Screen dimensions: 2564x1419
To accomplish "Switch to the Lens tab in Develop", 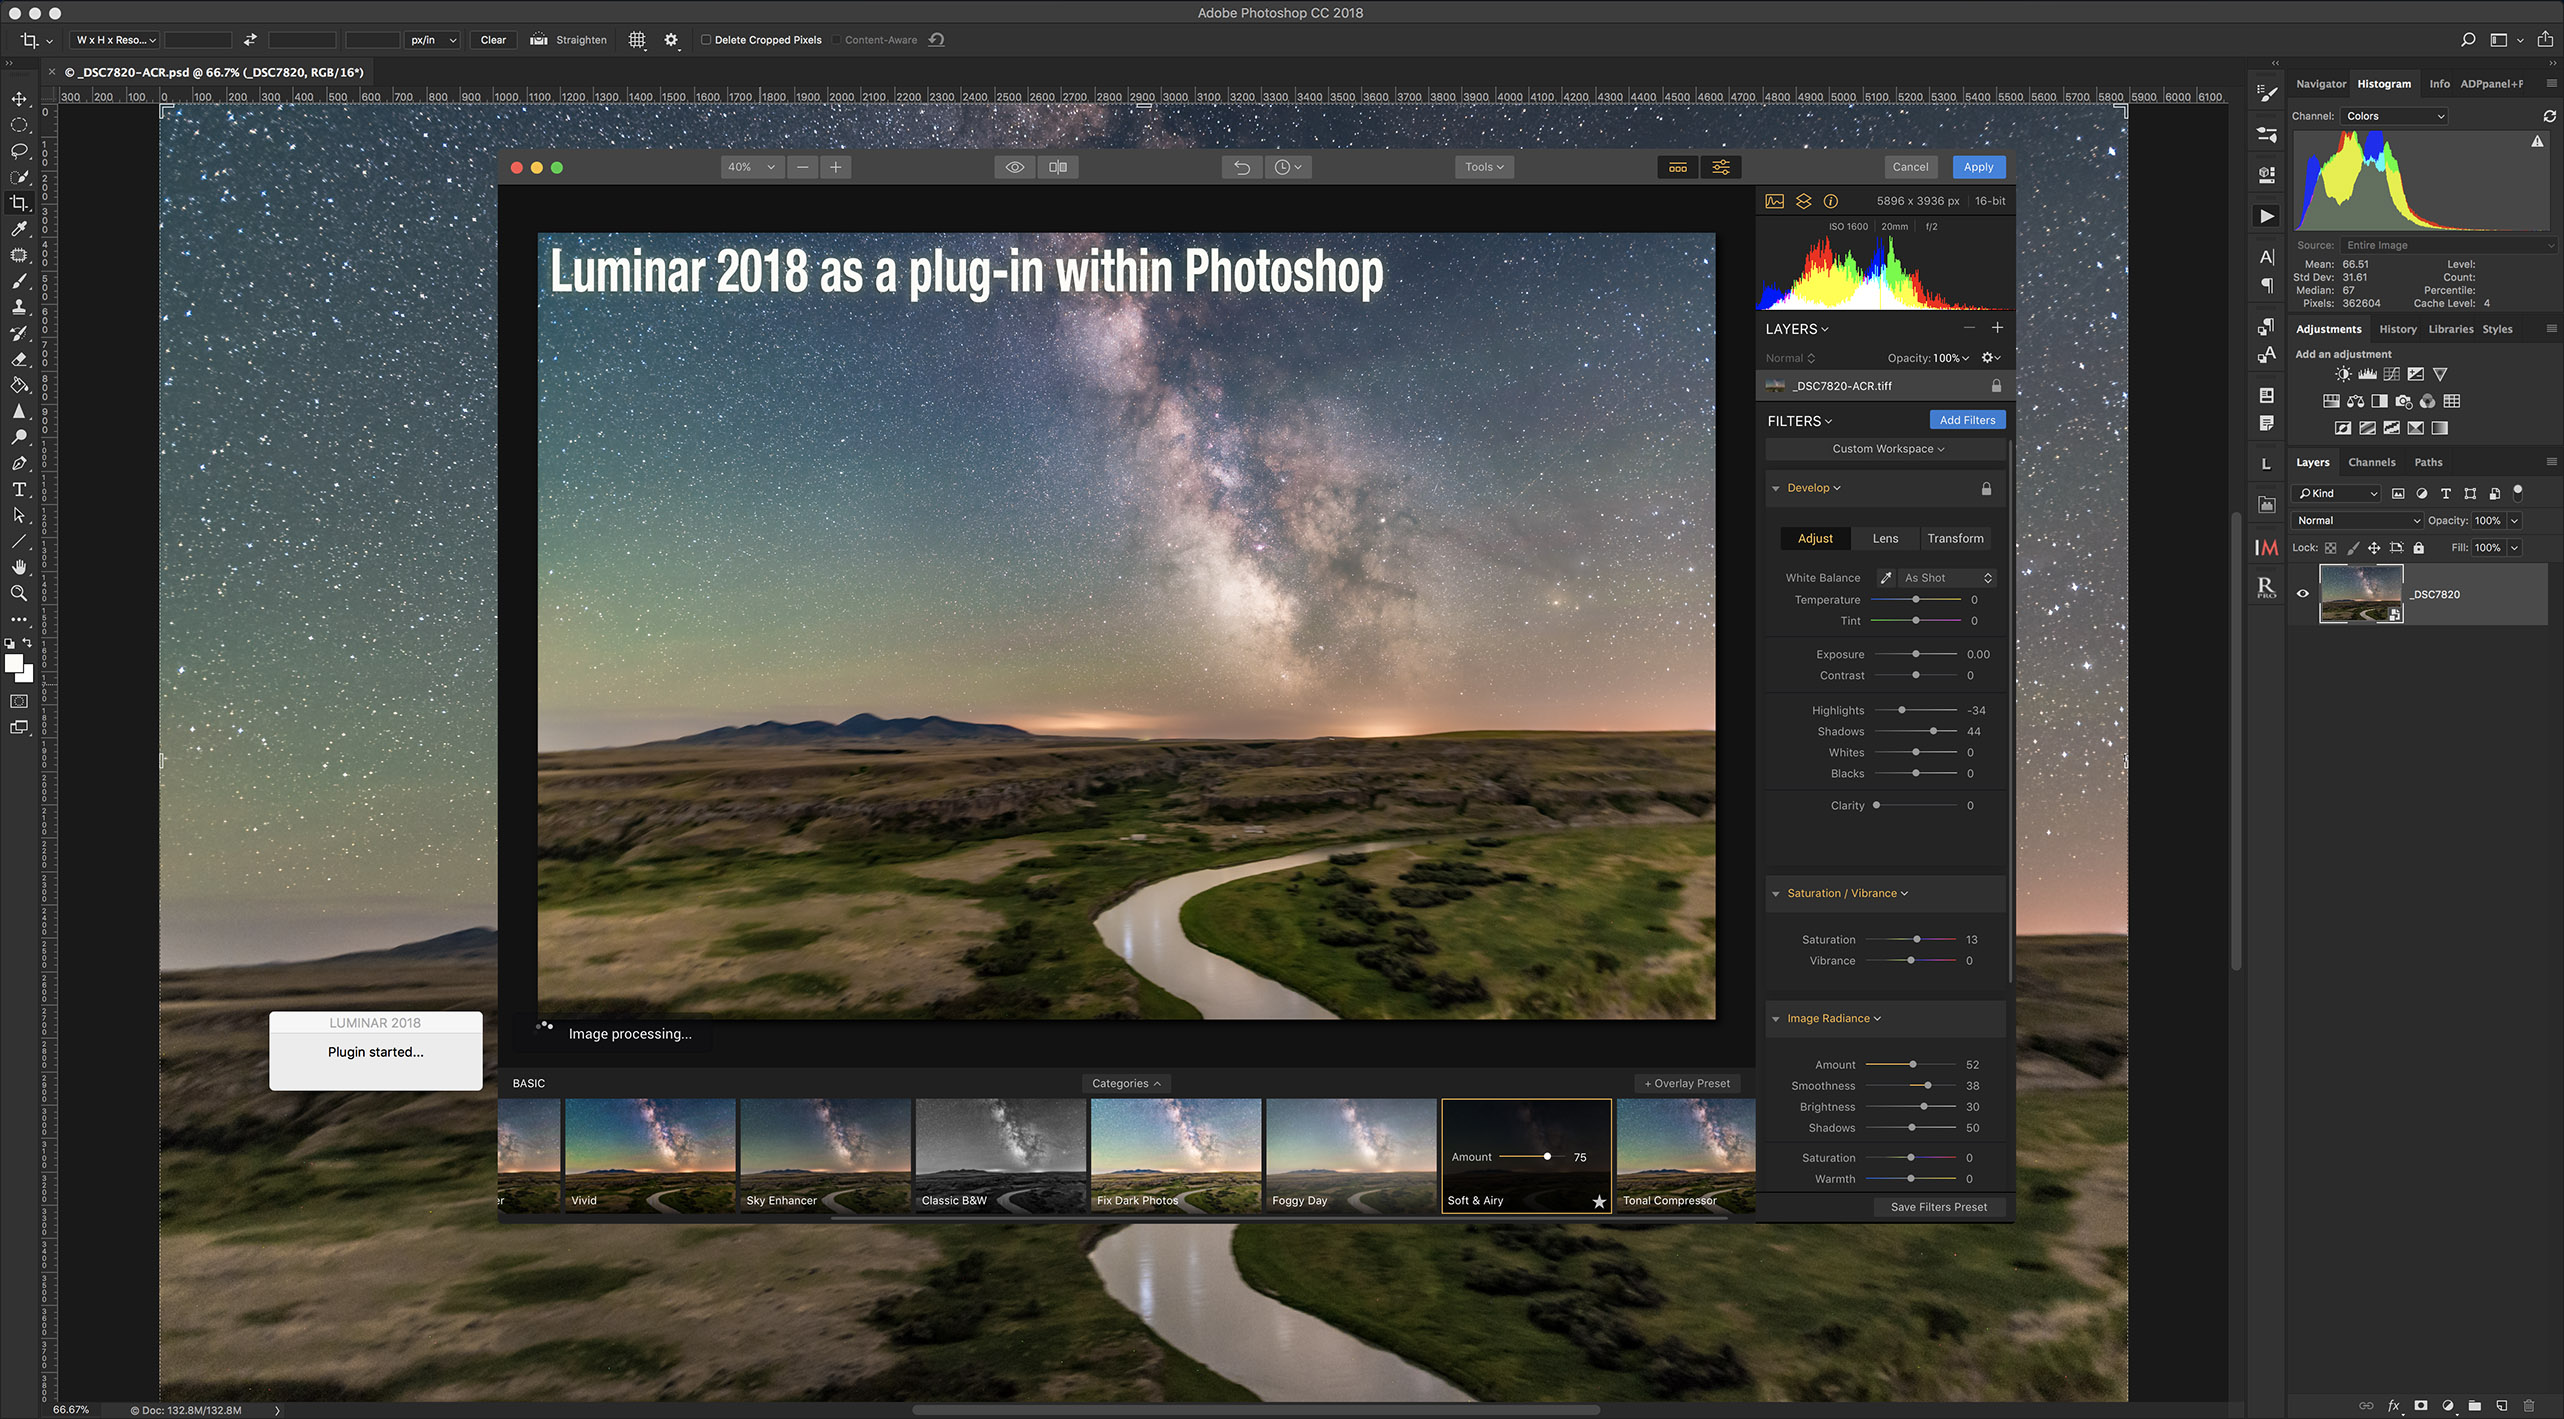I will pyautogui.click(x=1885, y=539).
